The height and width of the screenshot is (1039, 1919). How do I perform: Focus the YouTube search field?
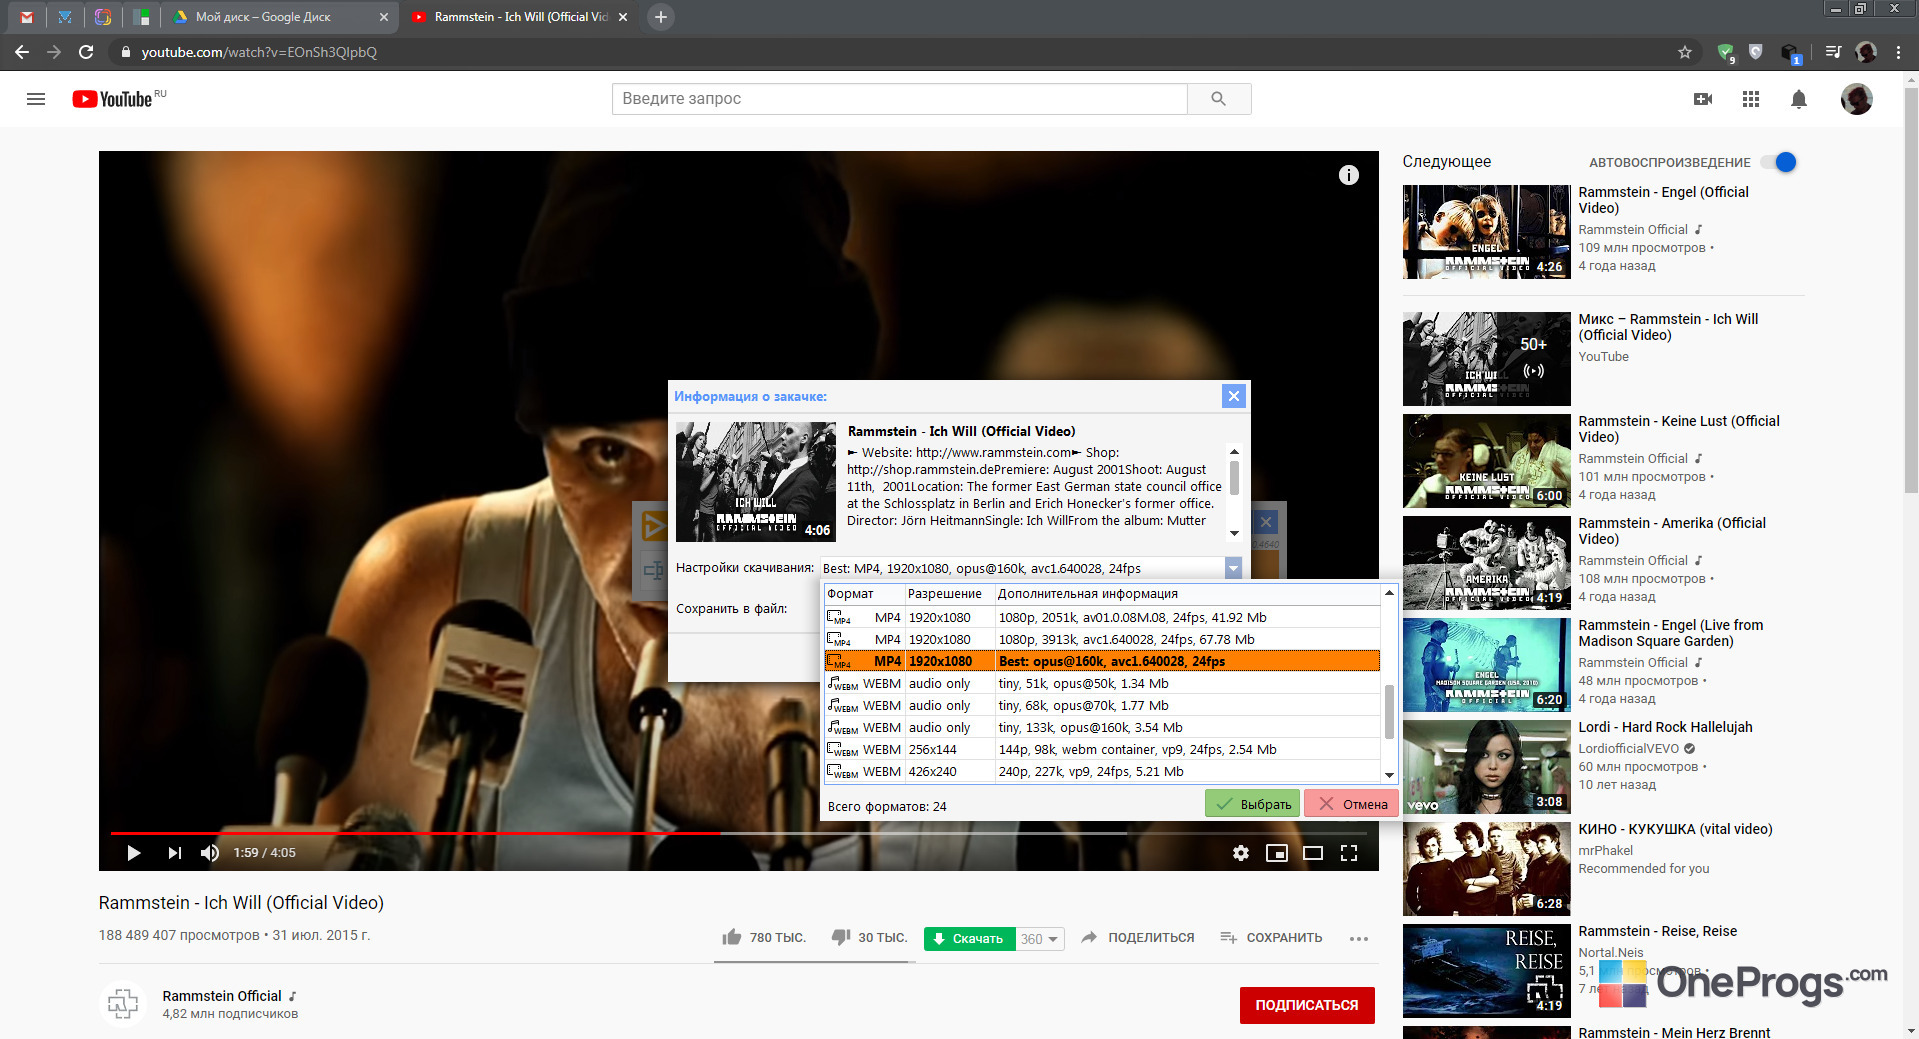(x=899, y=99)
